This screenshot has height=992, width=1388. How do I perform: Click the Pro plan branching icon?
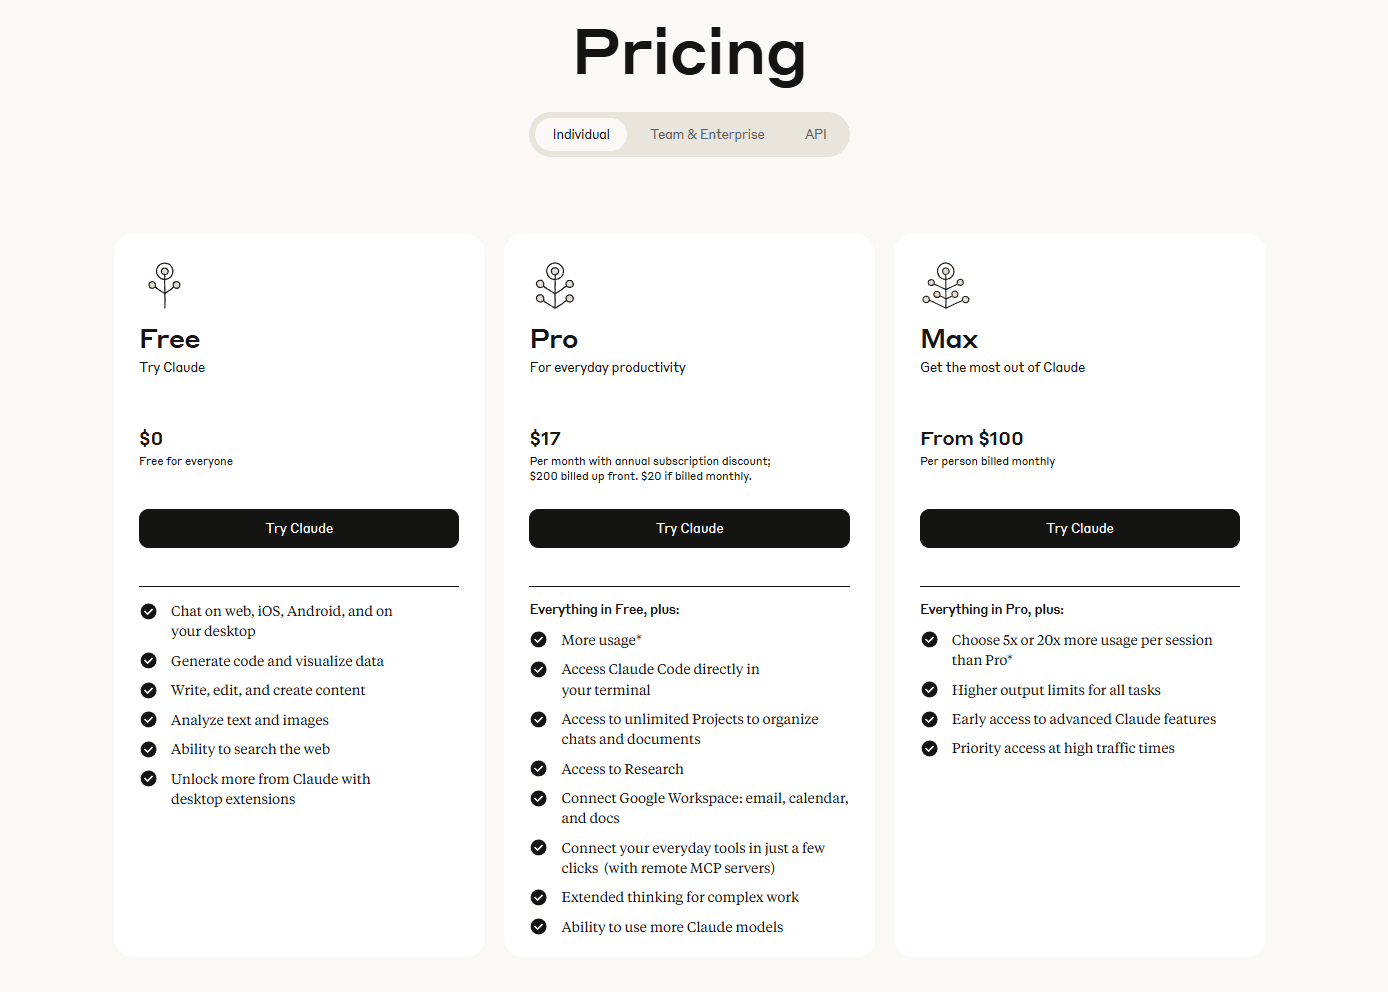coord(555,285)
